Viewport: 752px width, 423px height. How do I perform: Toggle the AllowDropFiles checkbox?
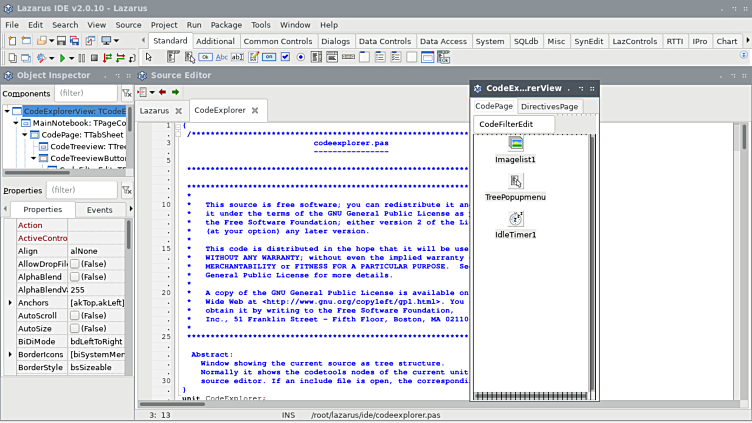(75, 264)
